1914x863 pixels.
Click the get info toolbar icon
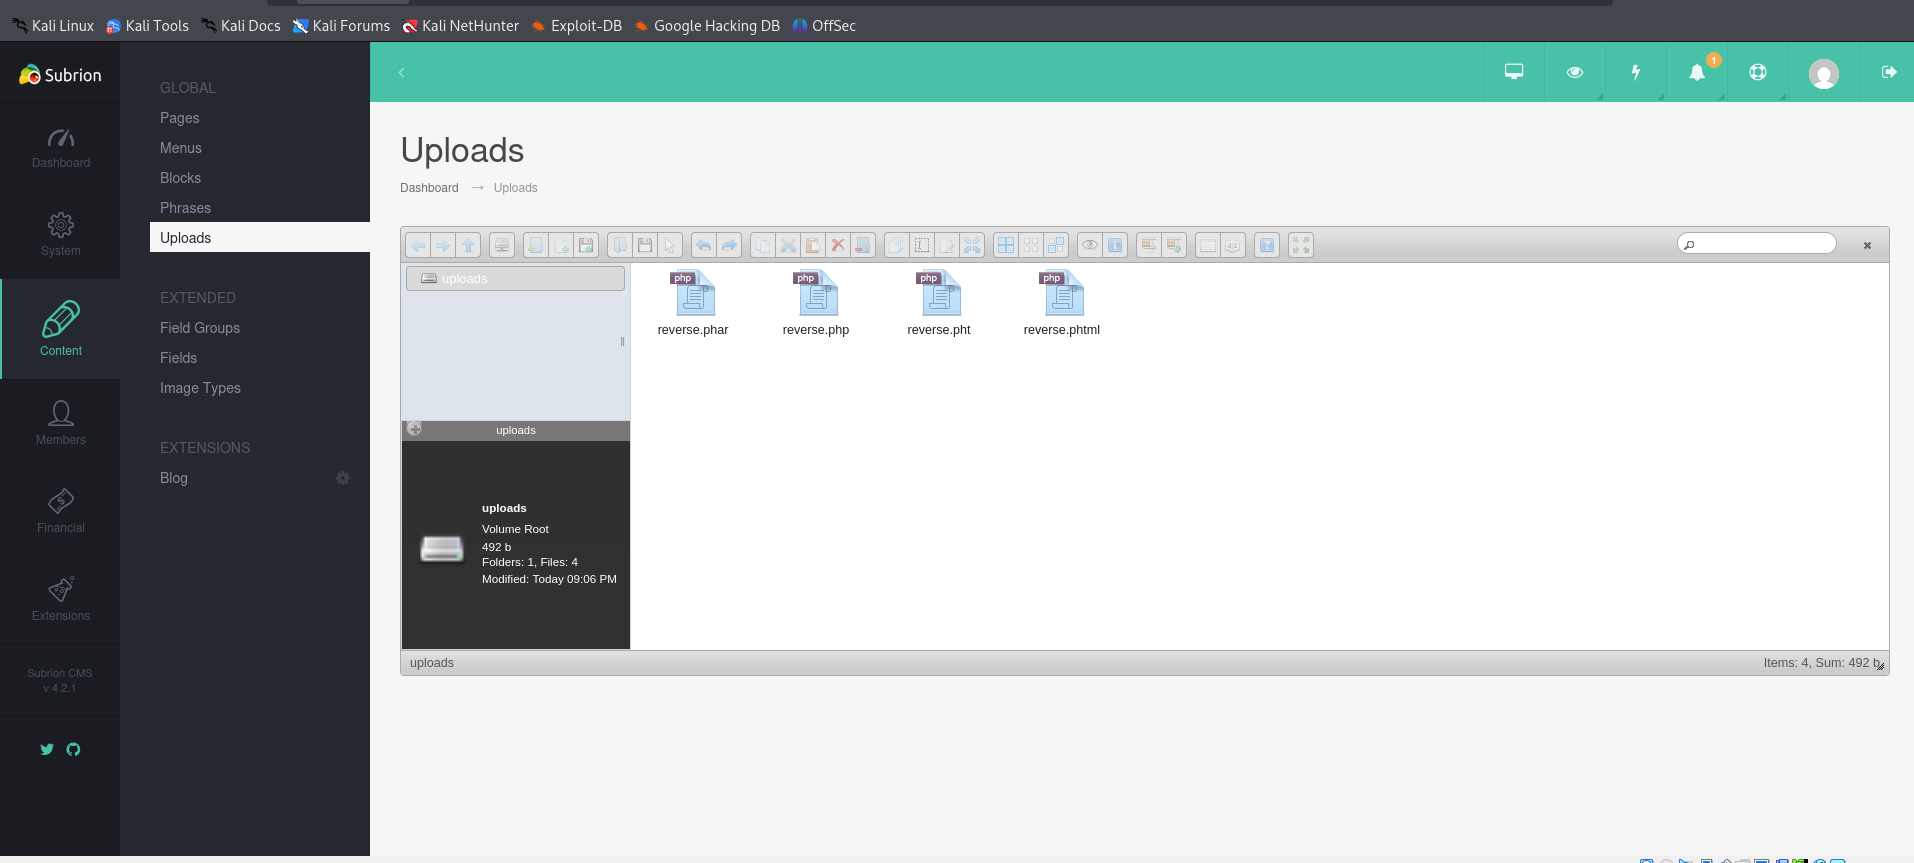pyautogui.click(x=1115, y=245)
